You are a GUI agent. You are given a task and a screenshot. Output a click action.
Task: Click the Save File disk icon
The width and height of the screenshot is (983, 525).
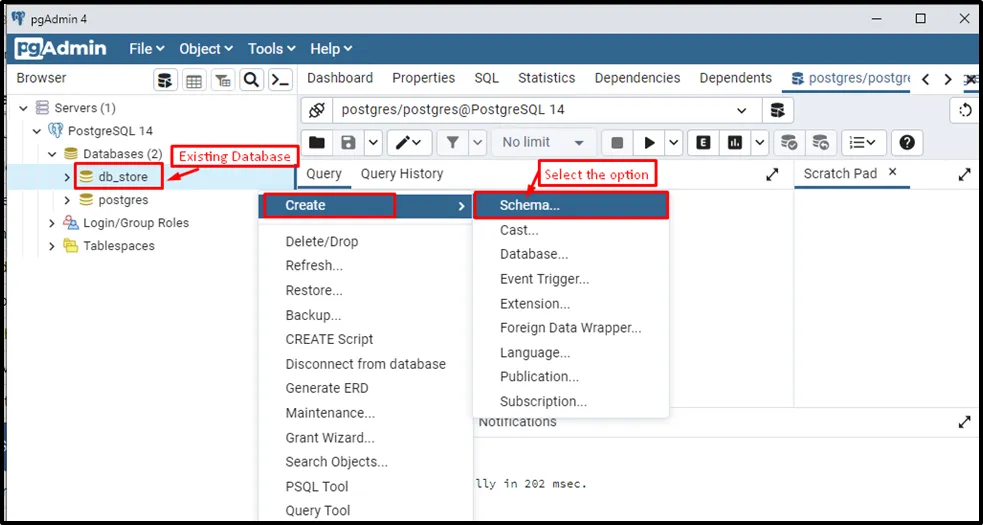click(348, 143)
